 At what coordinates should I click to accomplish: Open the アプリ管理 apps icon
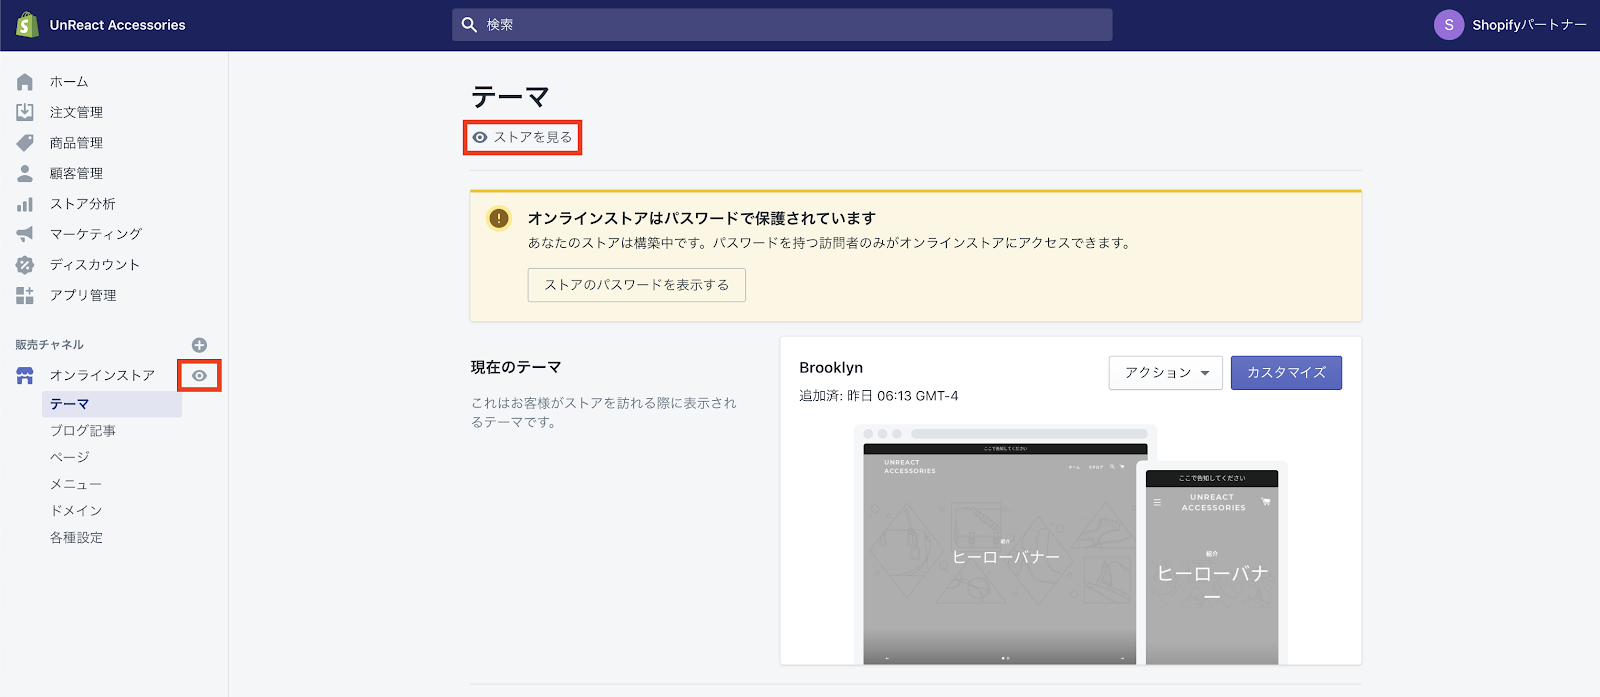(25, 295)
